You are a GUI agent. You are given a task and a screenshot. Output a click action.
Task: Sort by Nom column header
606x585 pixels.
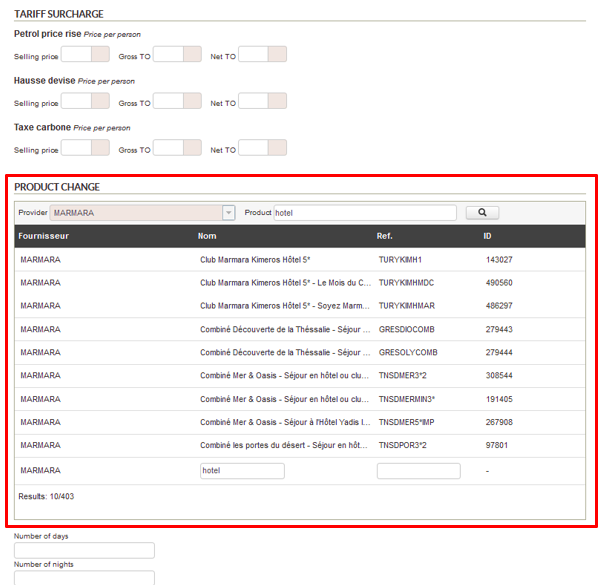pos(207,236)
